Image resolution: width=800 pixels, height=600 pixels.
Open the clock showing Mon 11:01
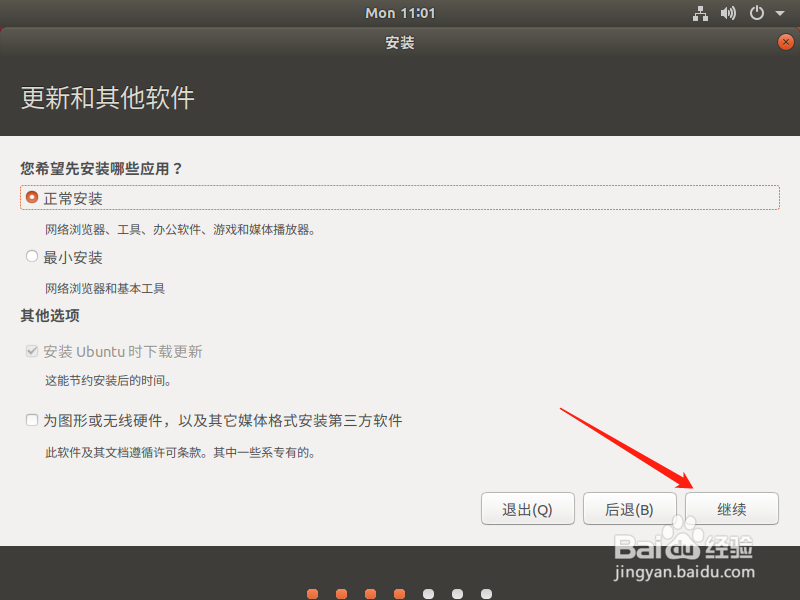pos(400,13)
